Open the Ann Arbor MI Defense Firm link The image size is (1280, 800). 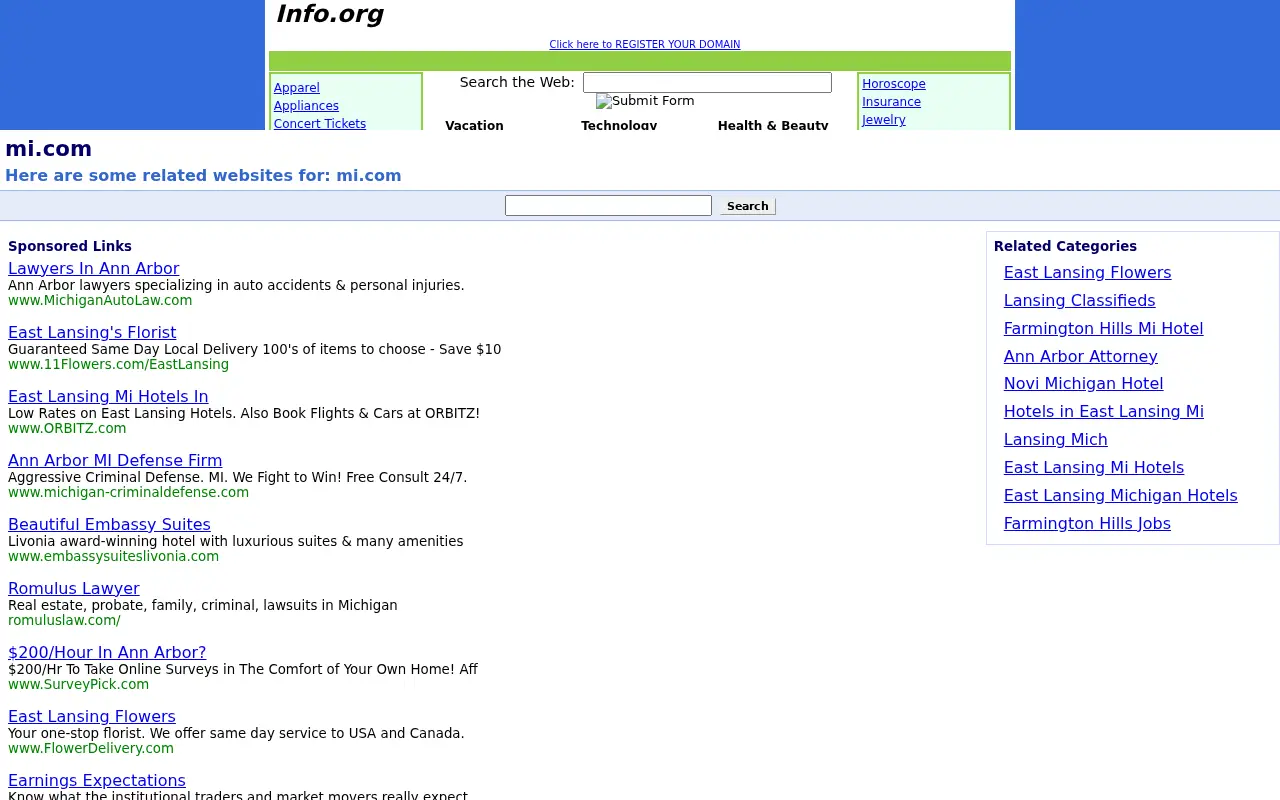click(115, 460)
